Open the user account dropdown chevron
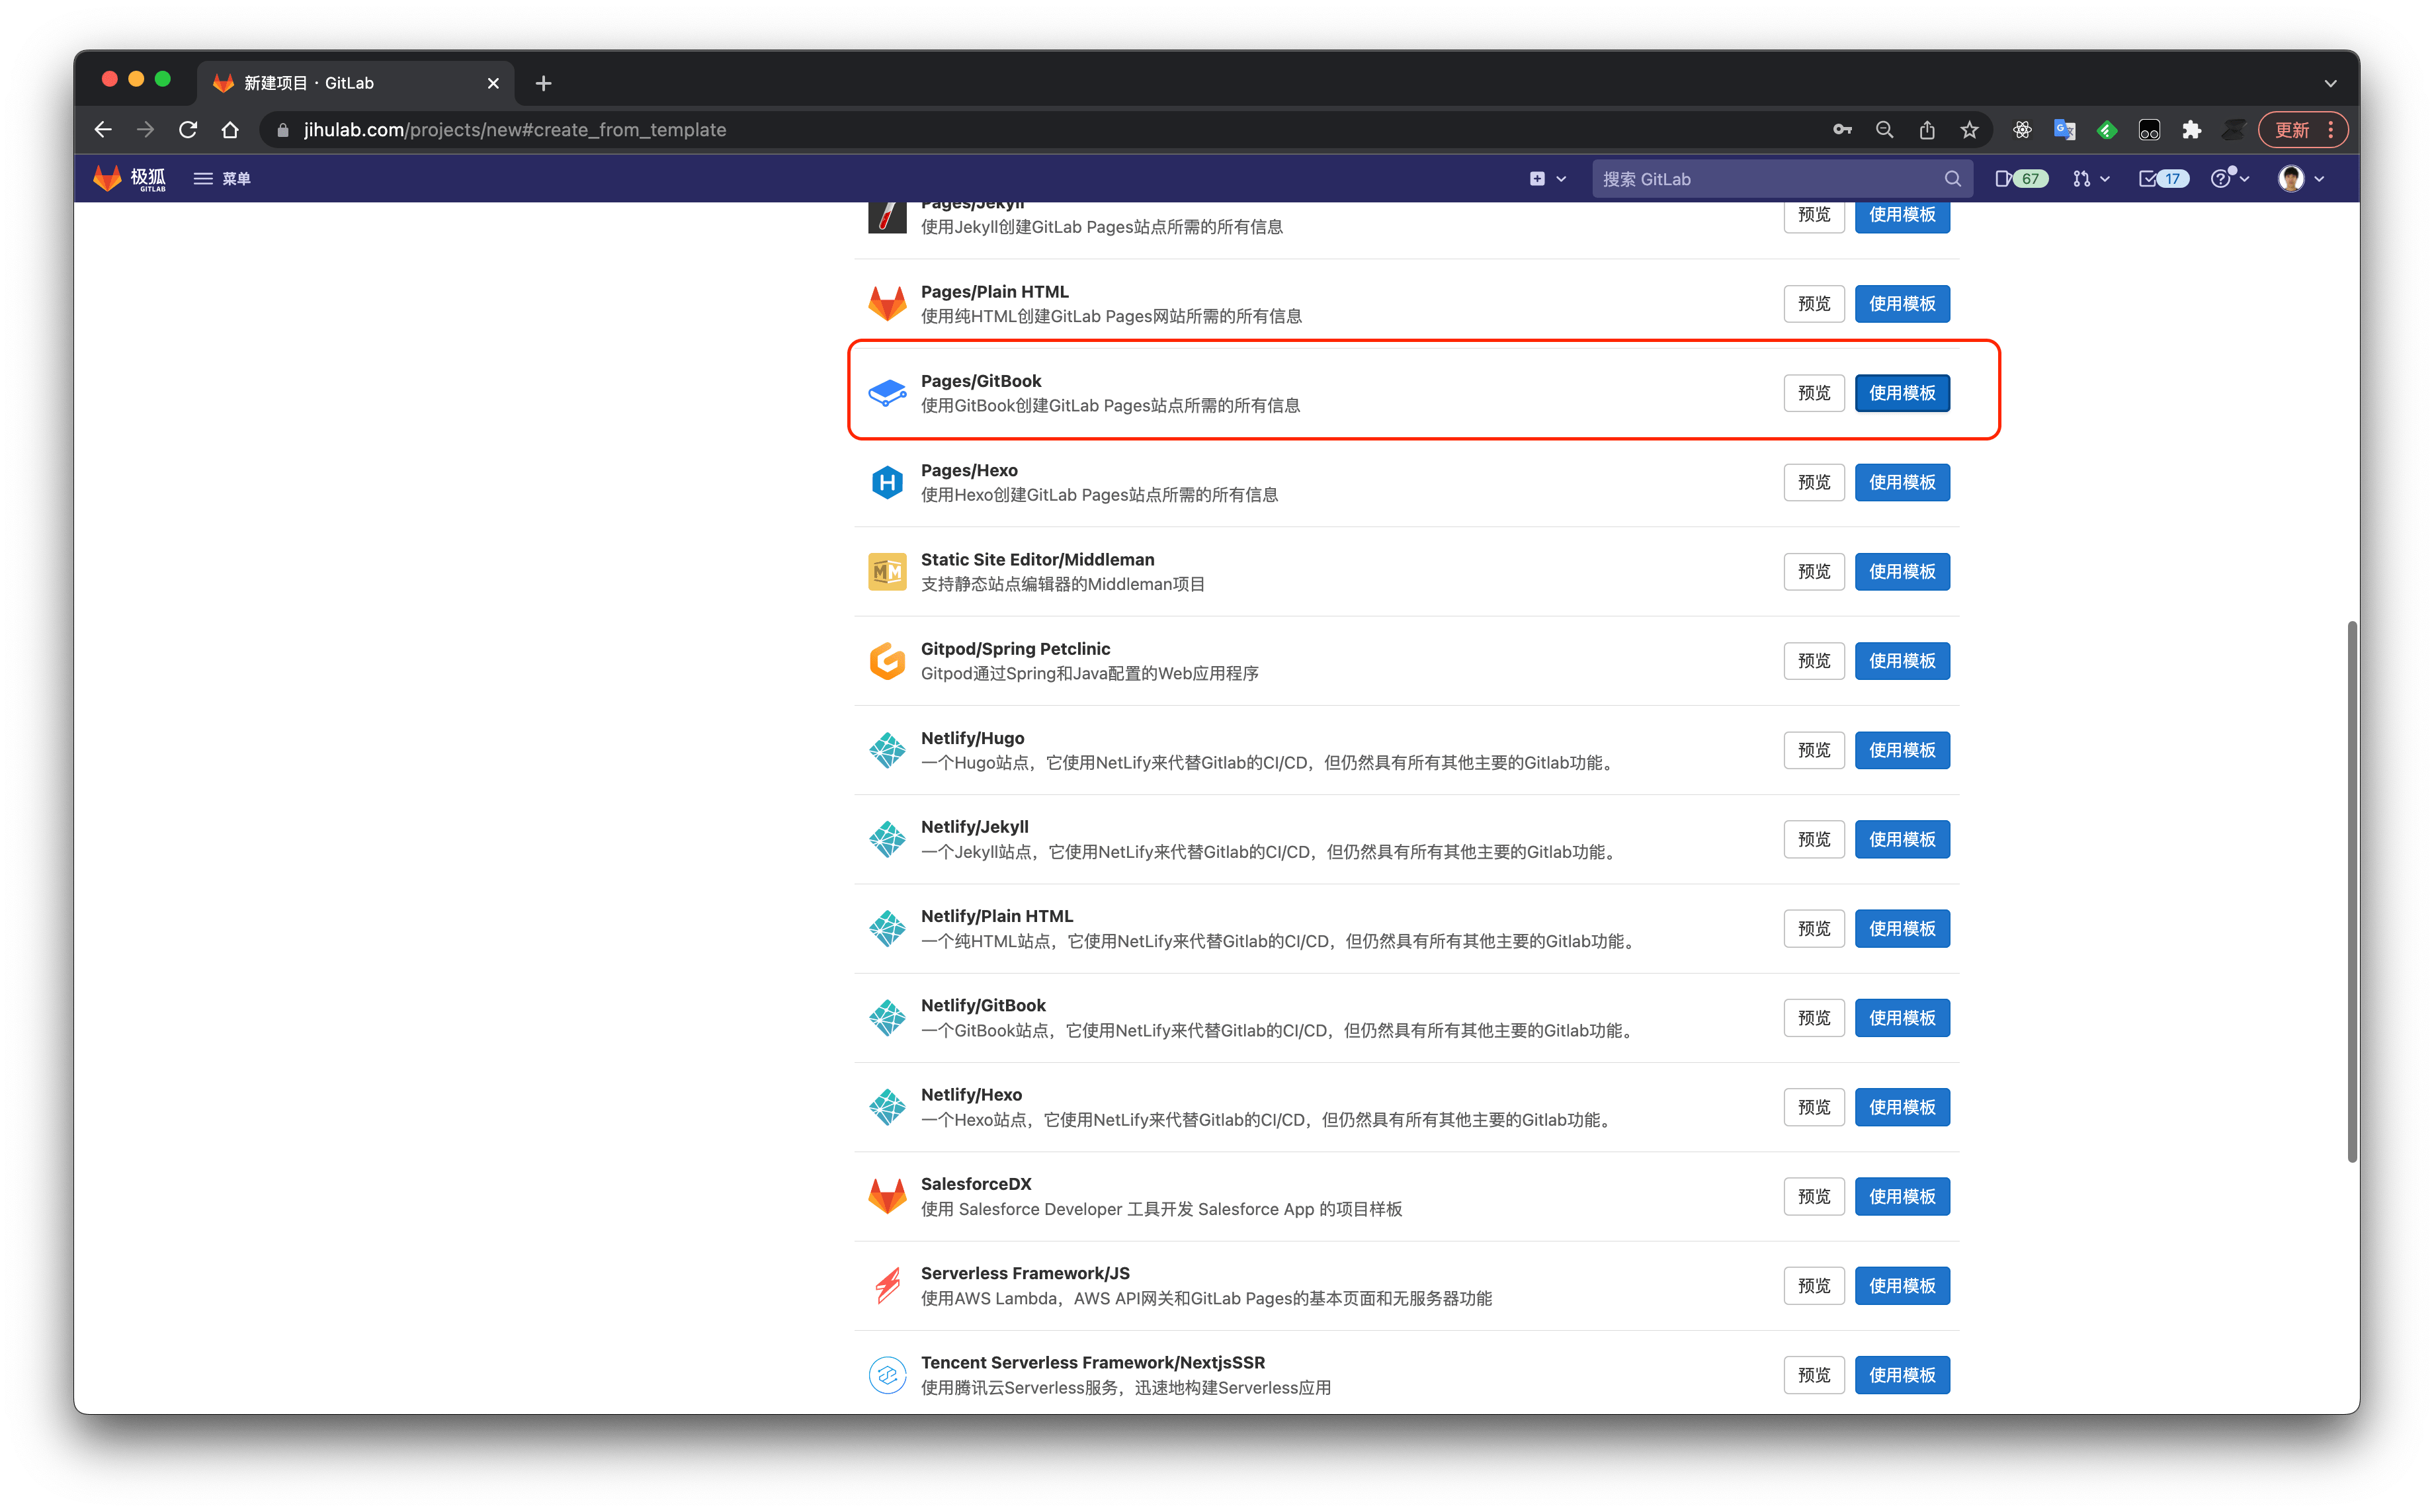 (2320, 178)
